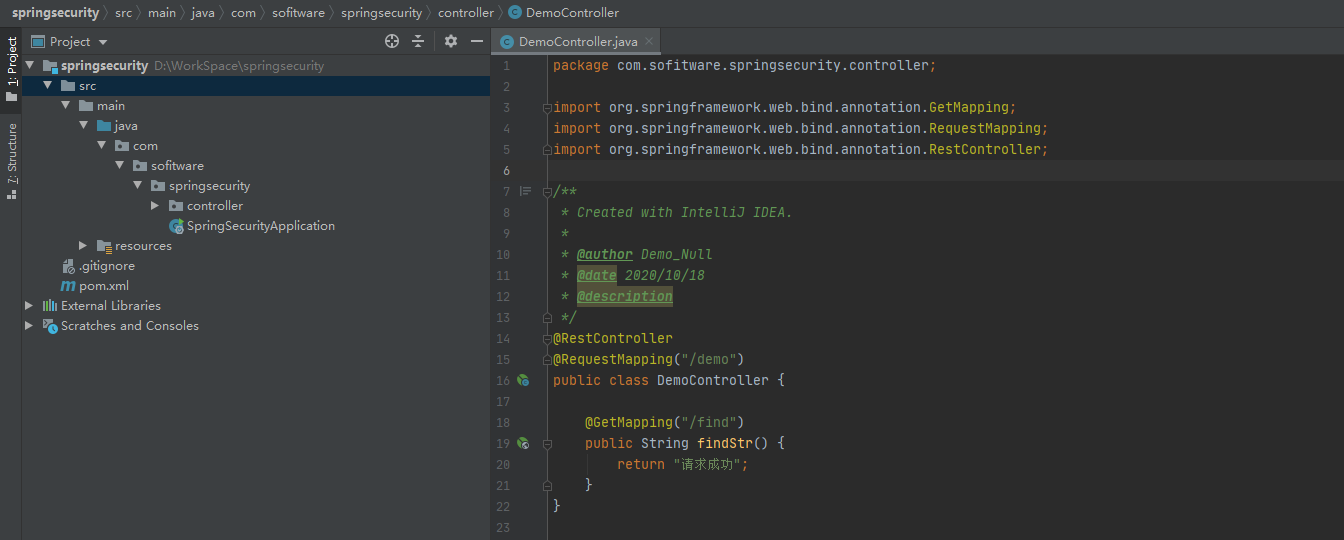Click the @author tag in Javadoc
The height and width of the screenshot is (540, 1344).
(x=604, y=254)
